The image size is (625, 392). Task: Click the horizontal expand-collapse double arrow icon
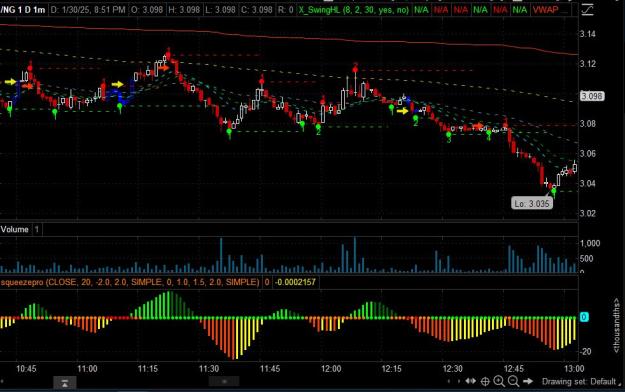pos(471,381)
